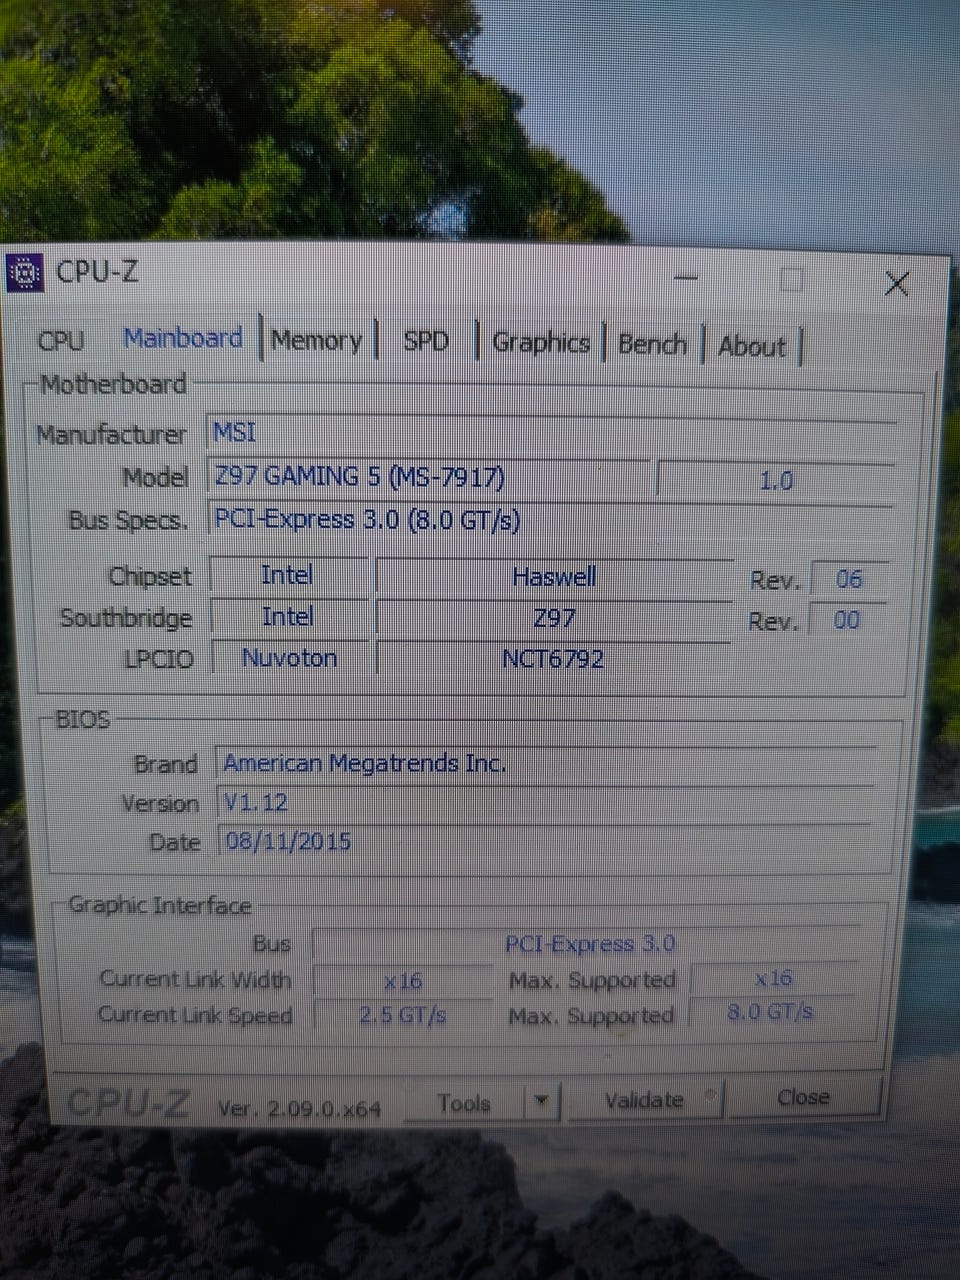Go to the Bench tab
Screen dimensions: 960x1280
click(x=652, y=345)
